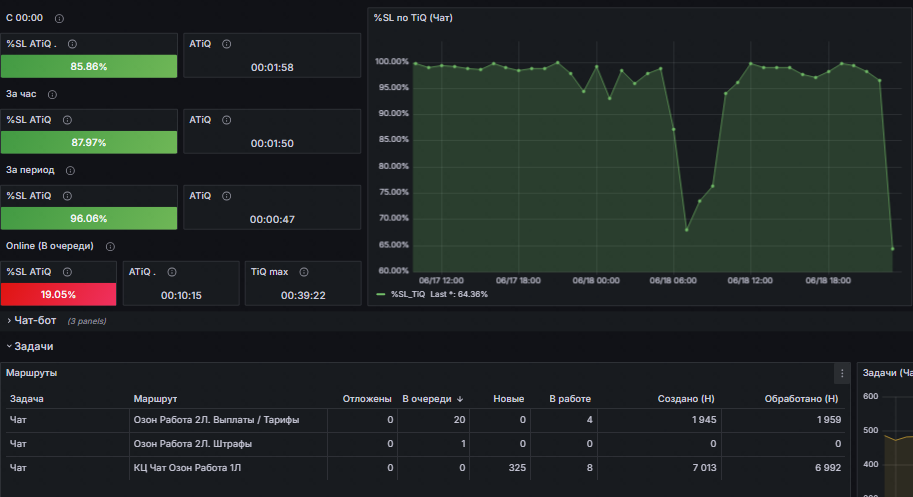This screenshot has width=913, height=497.
Task: Click info icon on red %SL ATiQ panel
Action: pyautogui.click(x=68, y=272)
